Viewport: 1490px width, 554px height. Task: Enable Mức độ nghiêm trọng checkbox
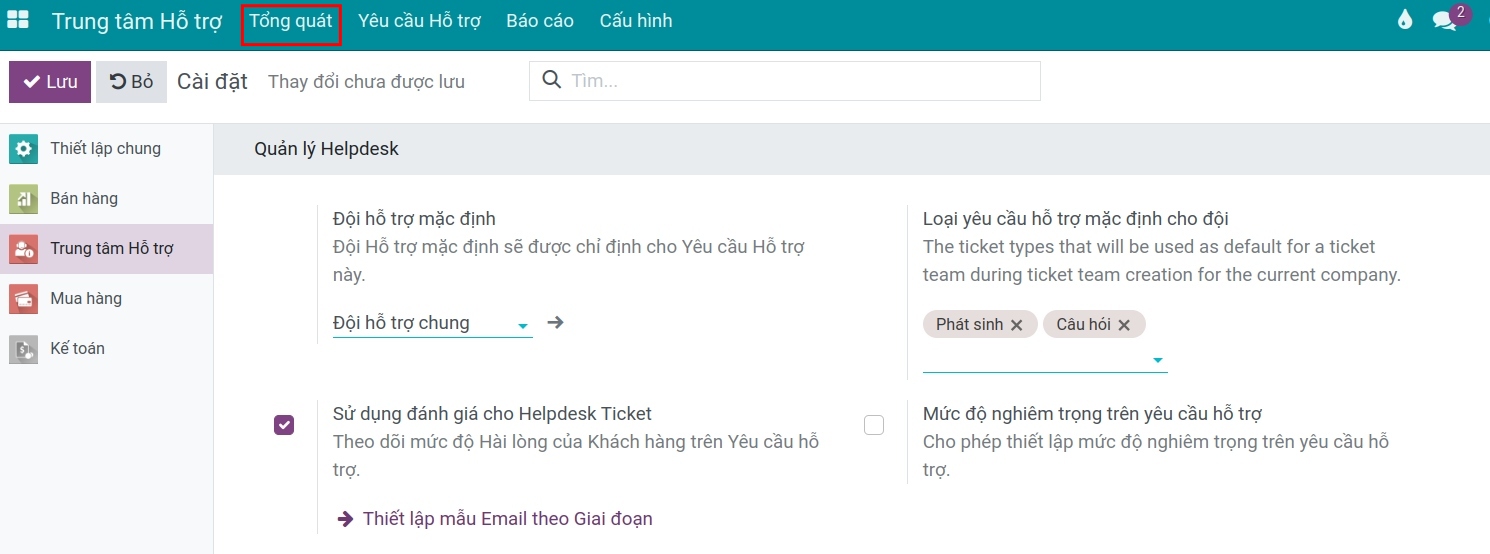tap(874, 425)
